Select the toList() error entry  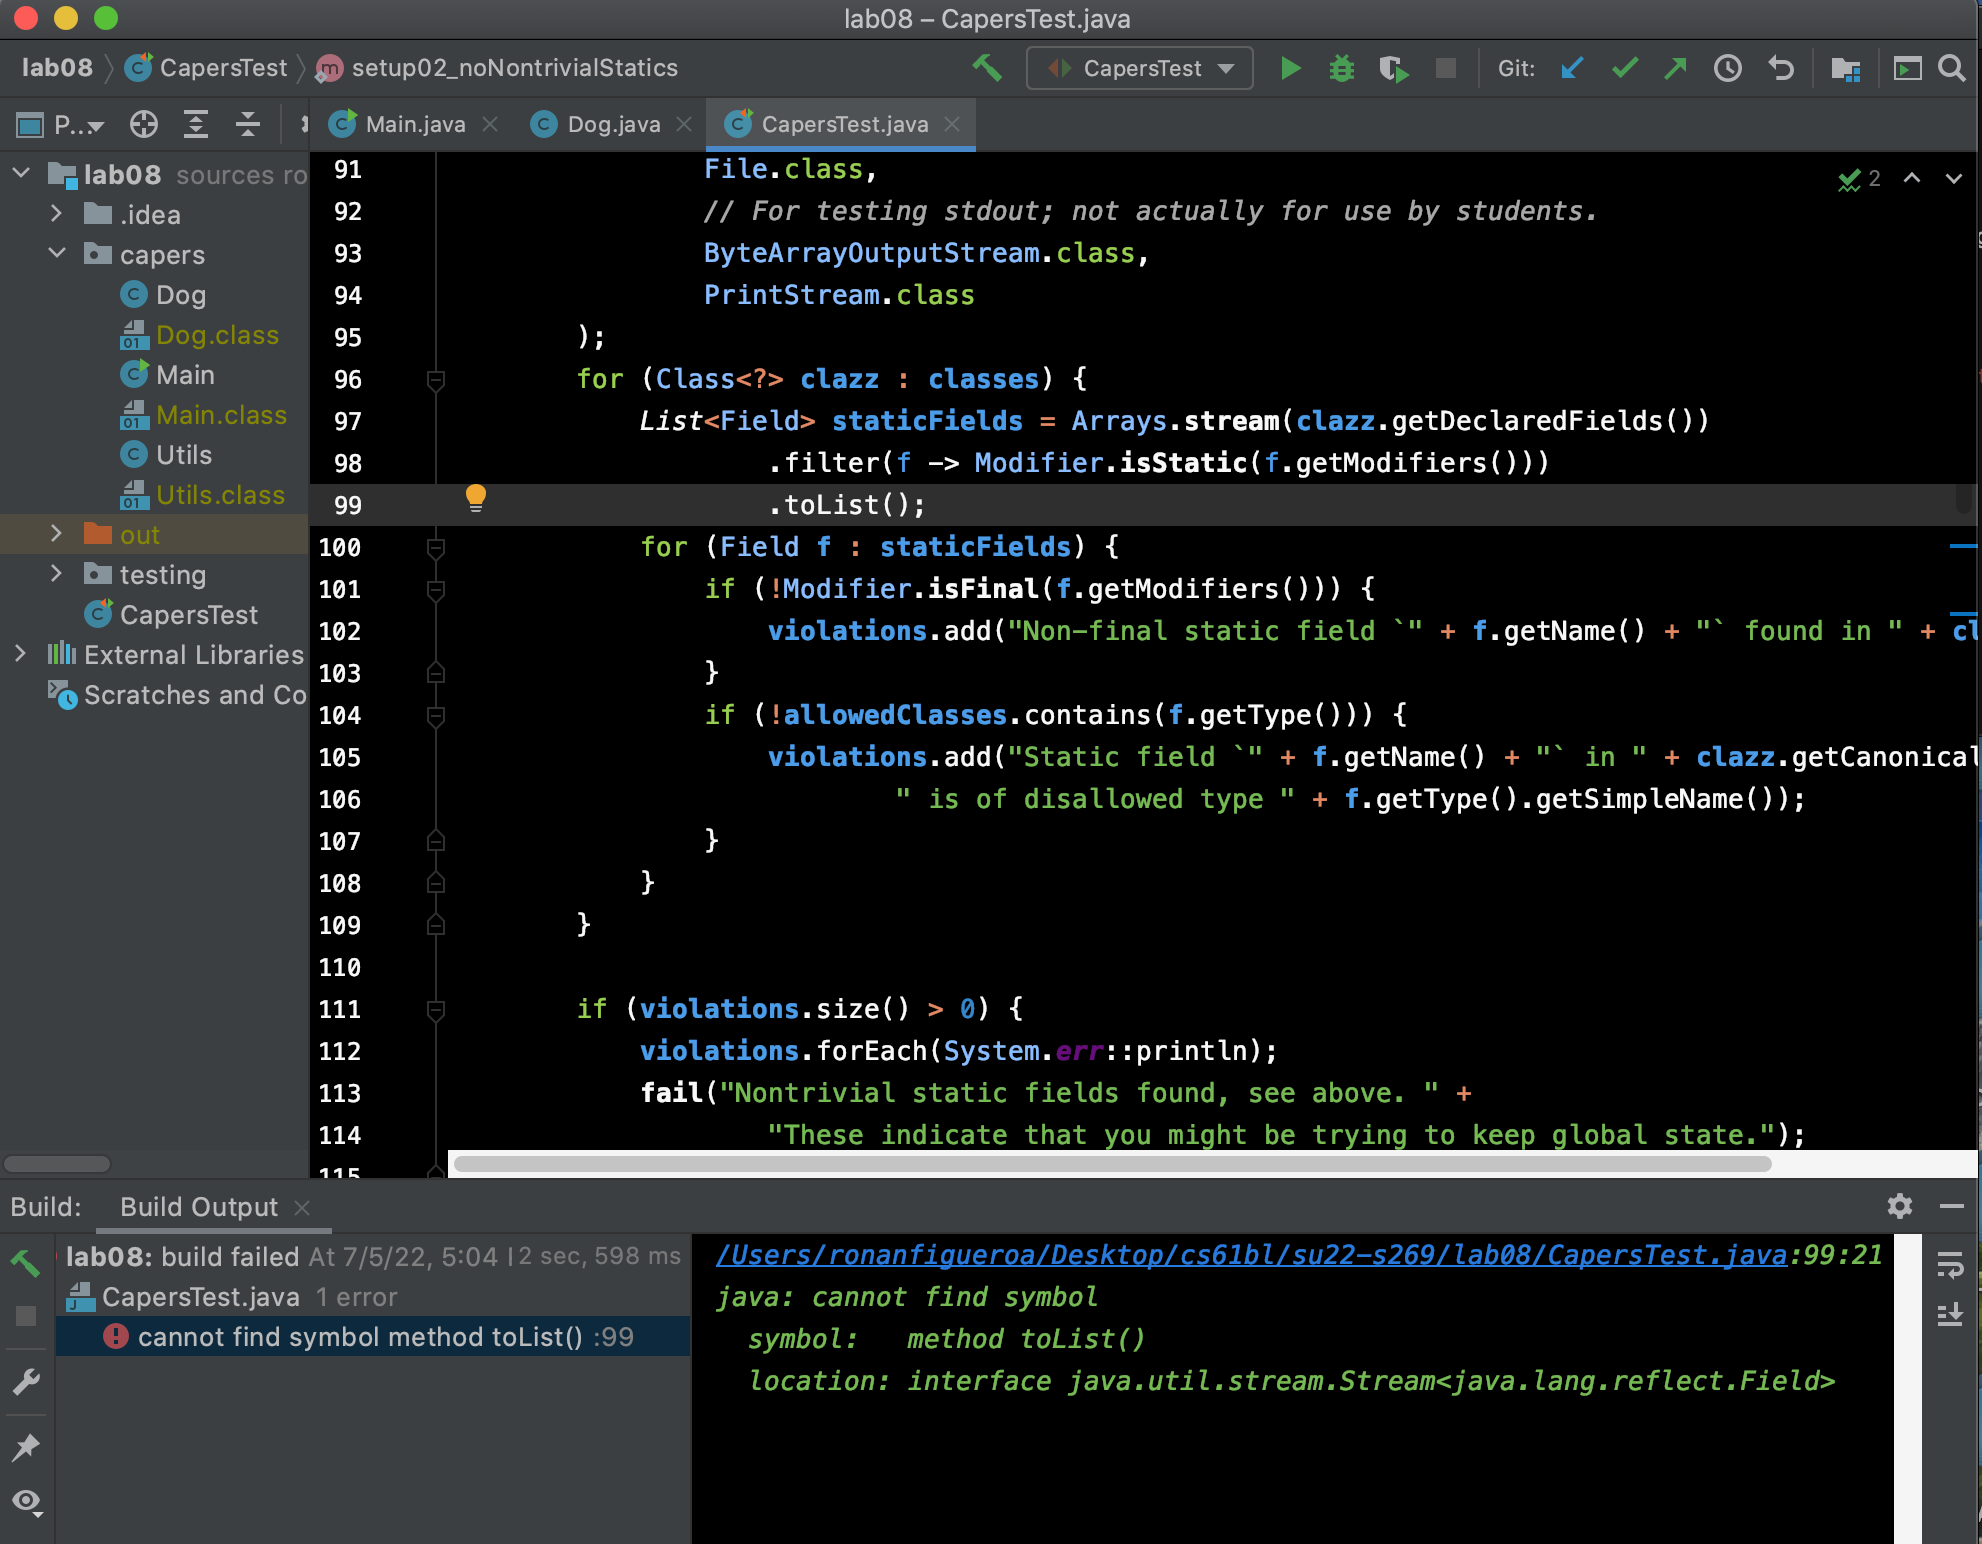click(385, 1337)
